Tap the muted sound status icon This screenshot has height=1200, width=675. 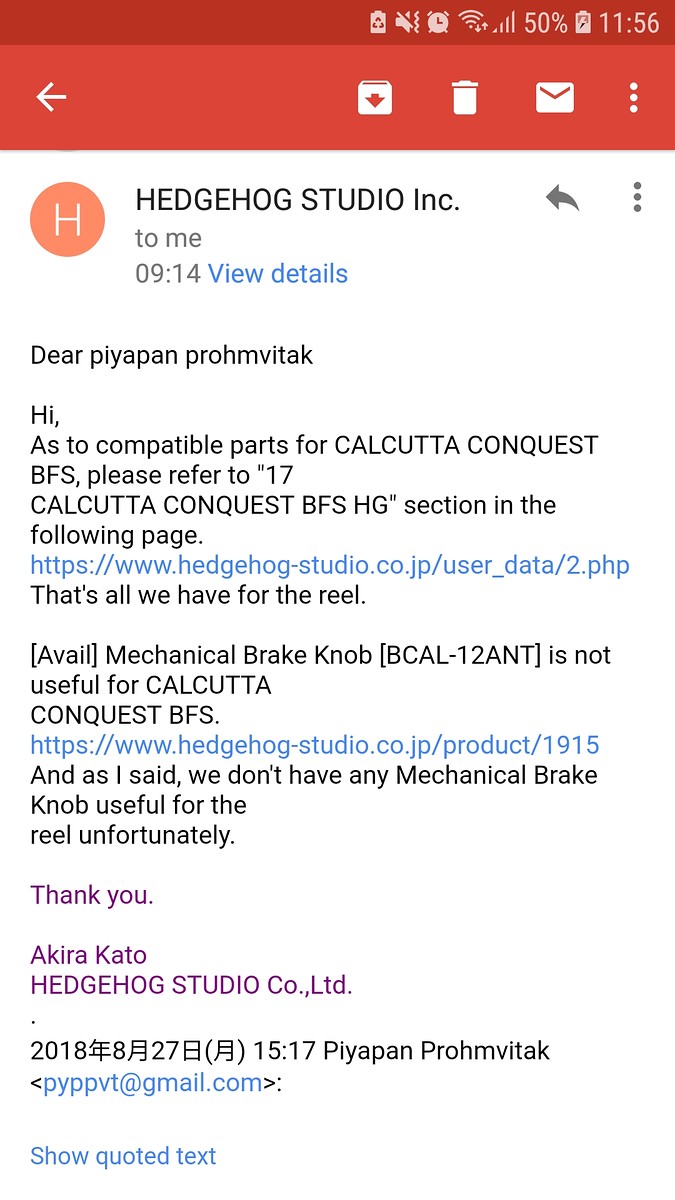click(407, 22)
